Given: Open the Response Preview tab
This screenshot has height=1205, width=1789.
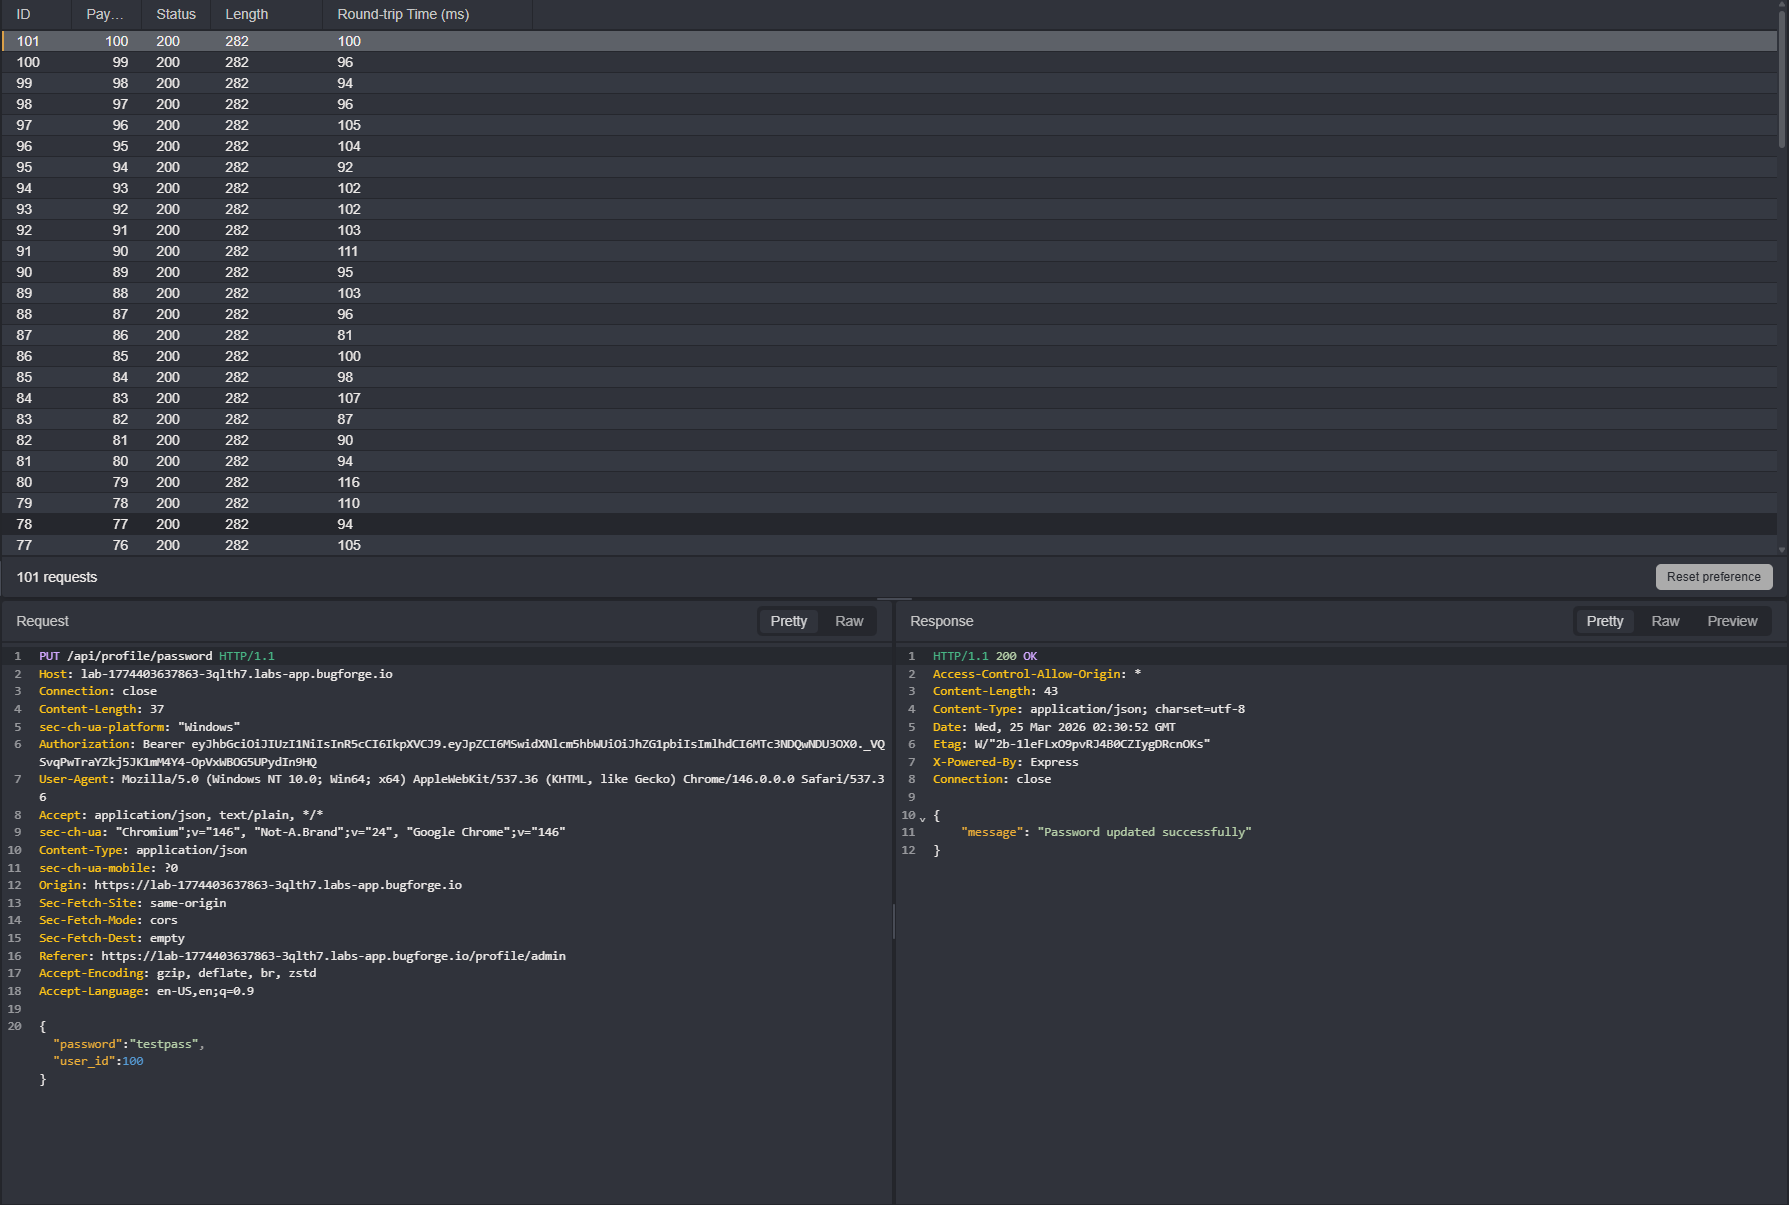Looking at the screenshot, I should [x=1732, y=621].
